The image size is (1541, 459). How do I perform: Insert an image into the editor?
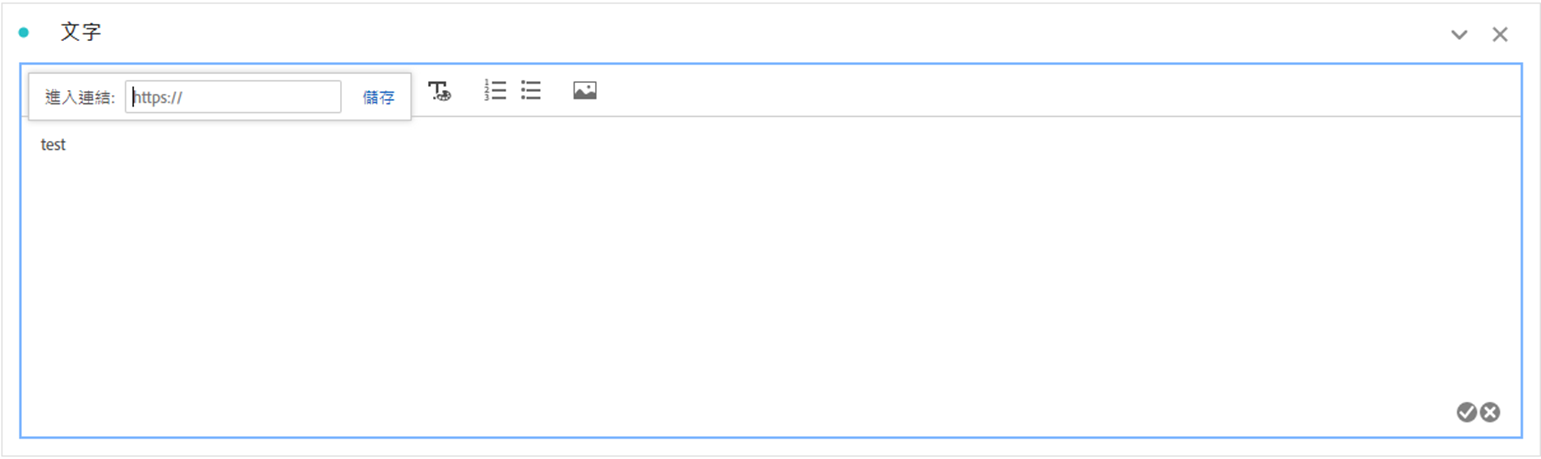tap(585, 91)
